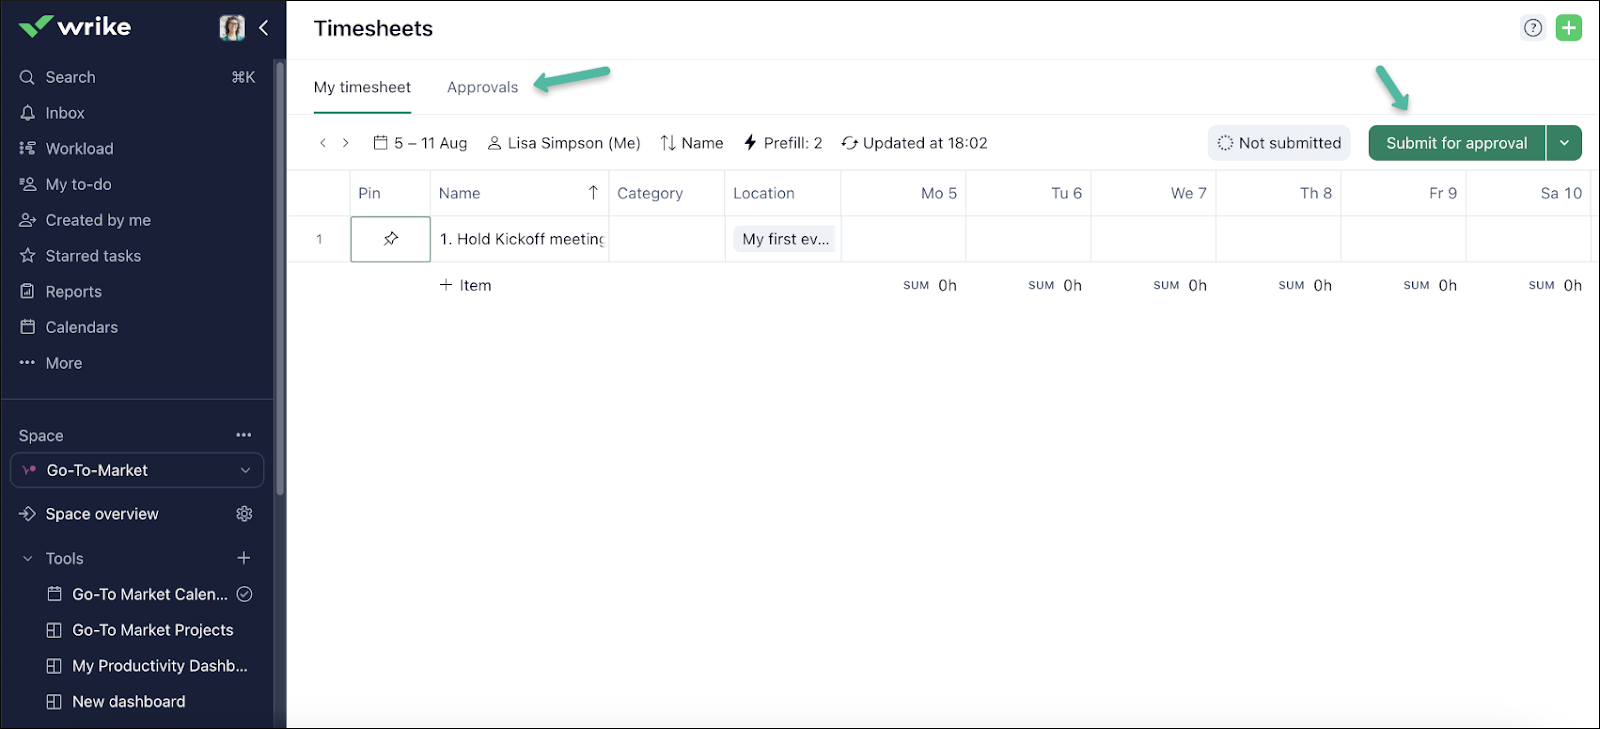
Task: Open the Submit for approval dropdown arrow
Action: [1564, 143]
